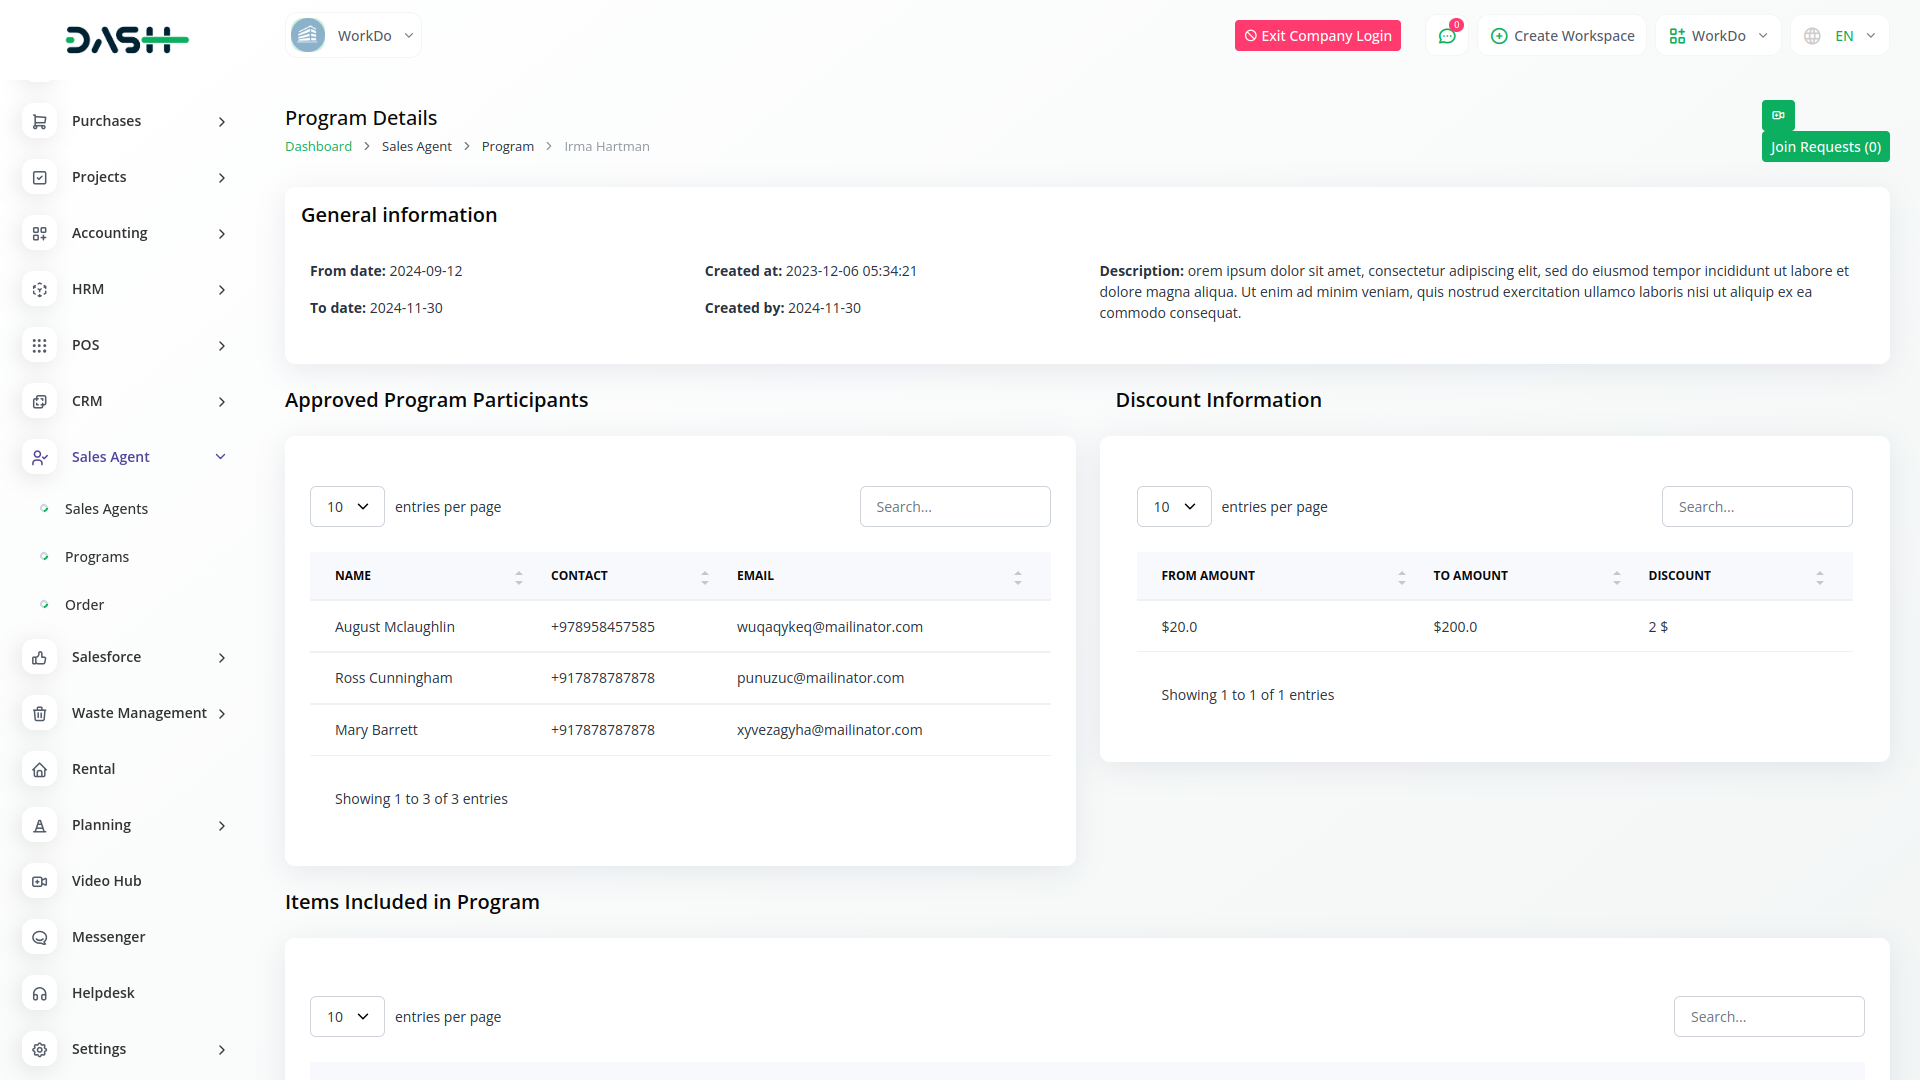The height and width of the screenshot is (1080, 1920).
Task: Open Programs submenu item
Action: point(97,557)
